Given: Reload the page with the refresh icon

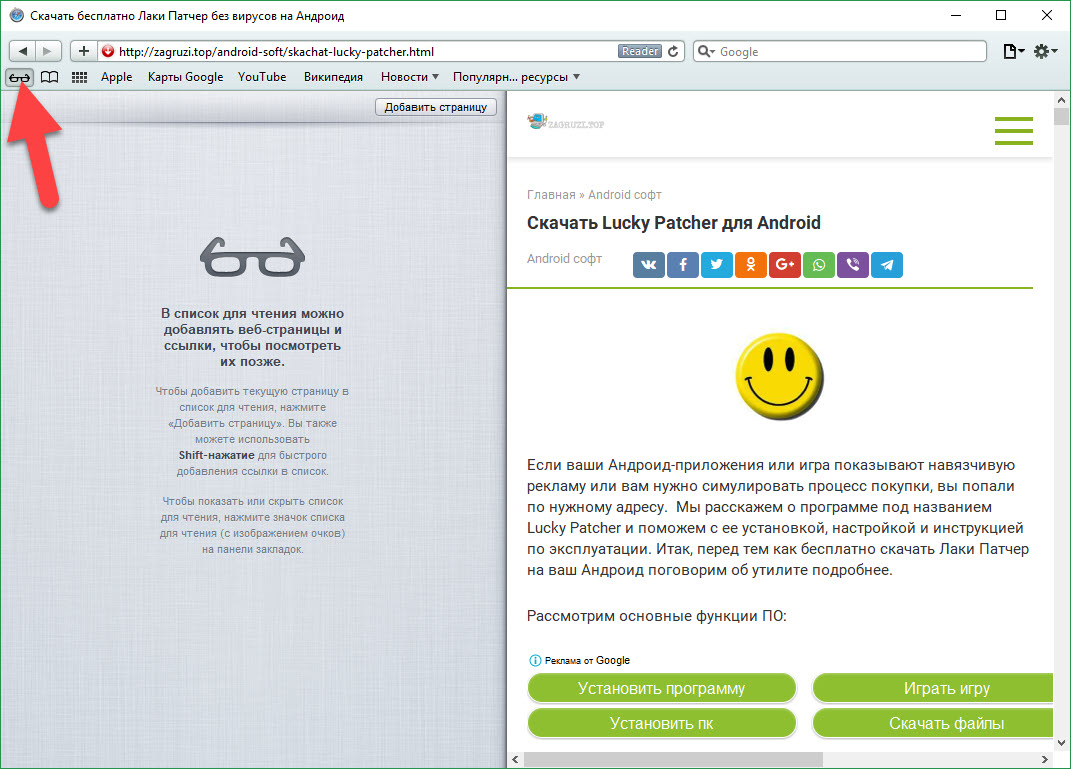Looking at the screenshot, I should pos(674,51).
